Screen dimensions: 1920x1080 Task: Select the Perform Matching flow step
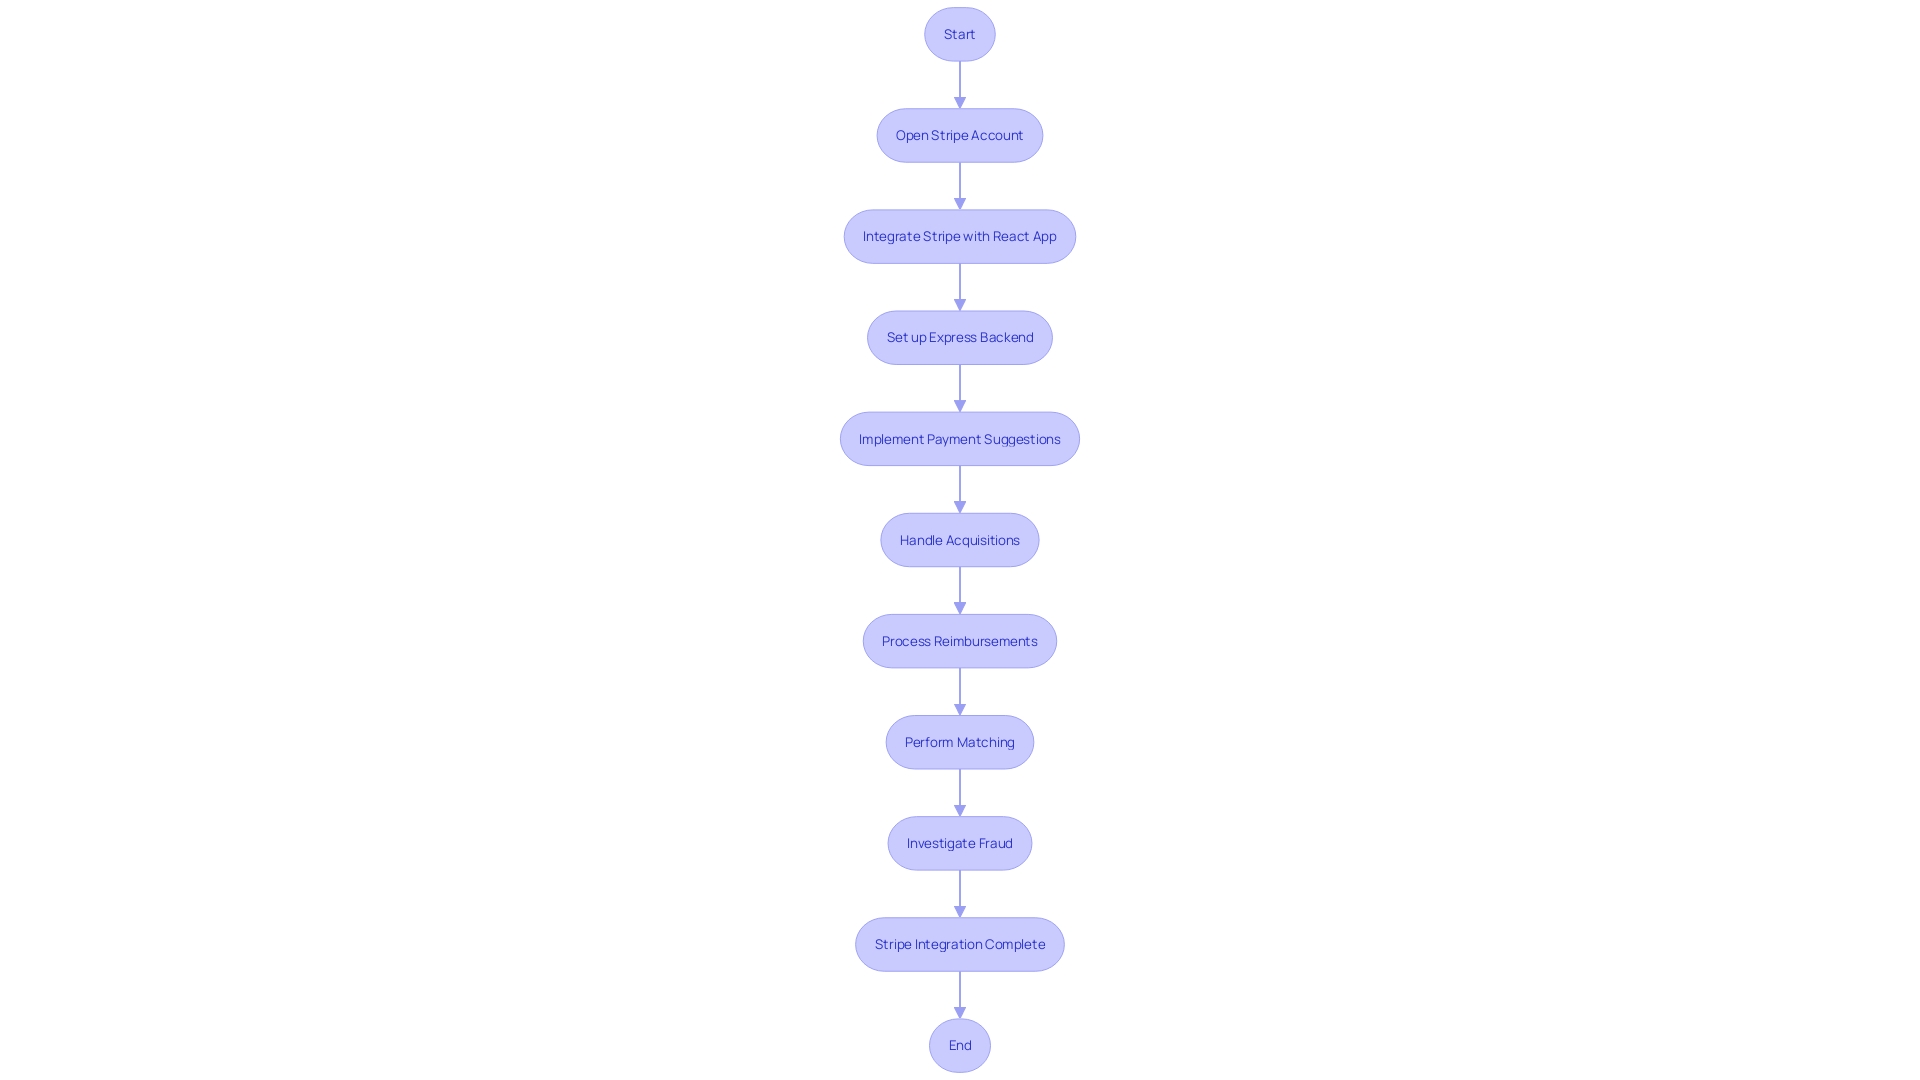[x=960, y=741]
